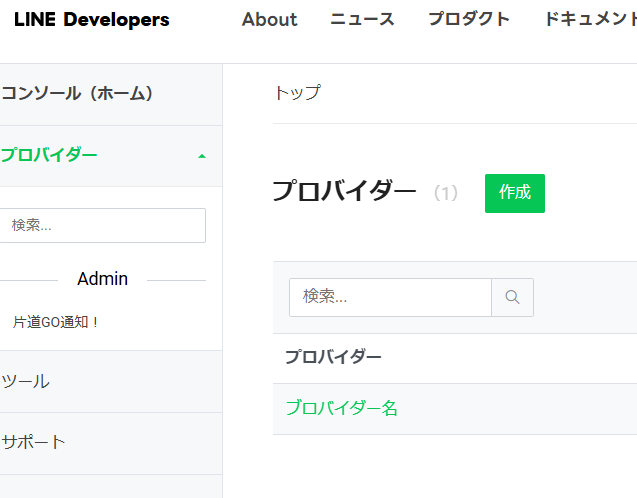The width and height of the screenshot is (637, 498).
Task: Click the magnifier search icon button
Action: pyautogui.click(x=512, y=297)
